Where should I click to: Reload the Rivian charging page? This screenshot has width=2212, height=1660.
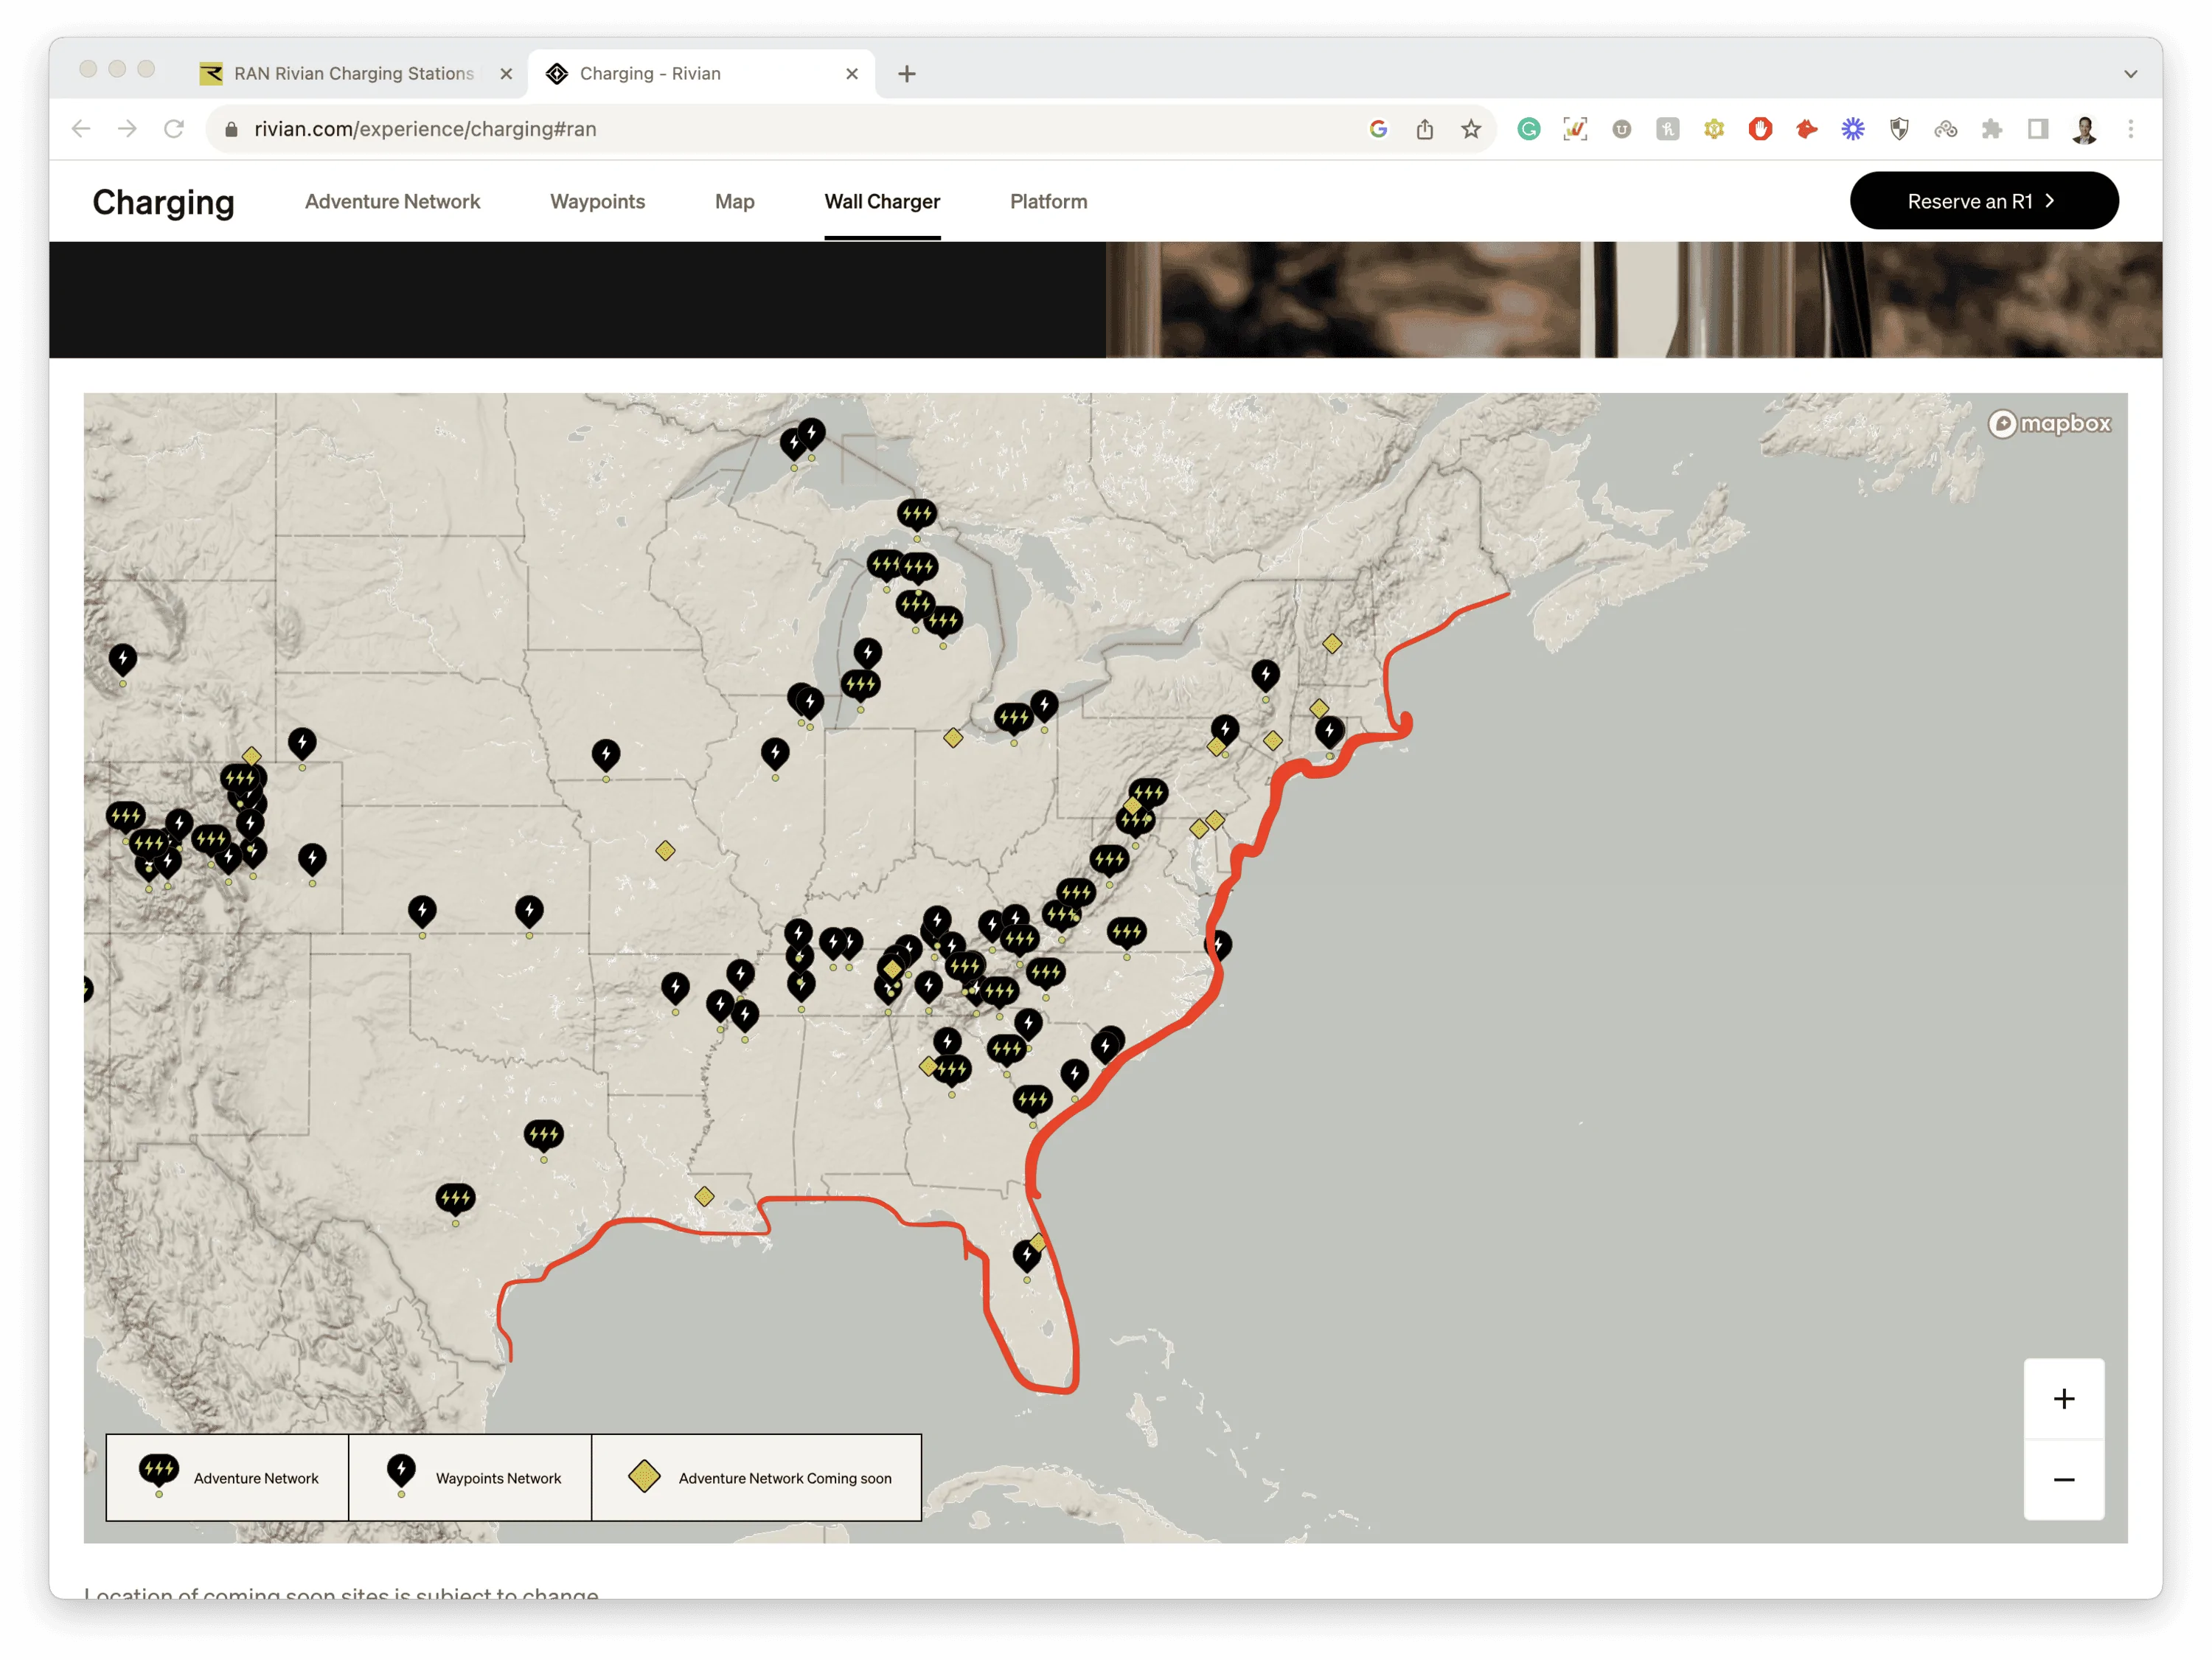tap(174, 129)
